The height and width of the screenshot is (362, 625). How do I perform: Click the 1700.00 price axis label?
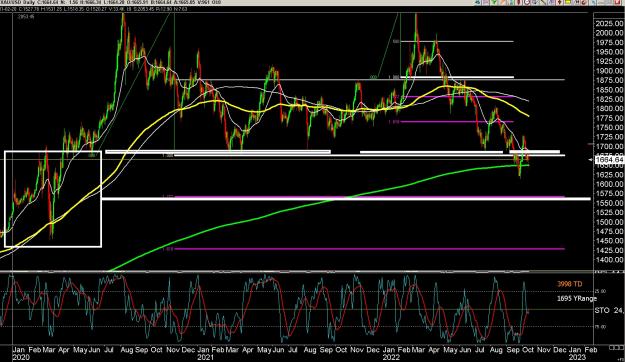(609, 147)
